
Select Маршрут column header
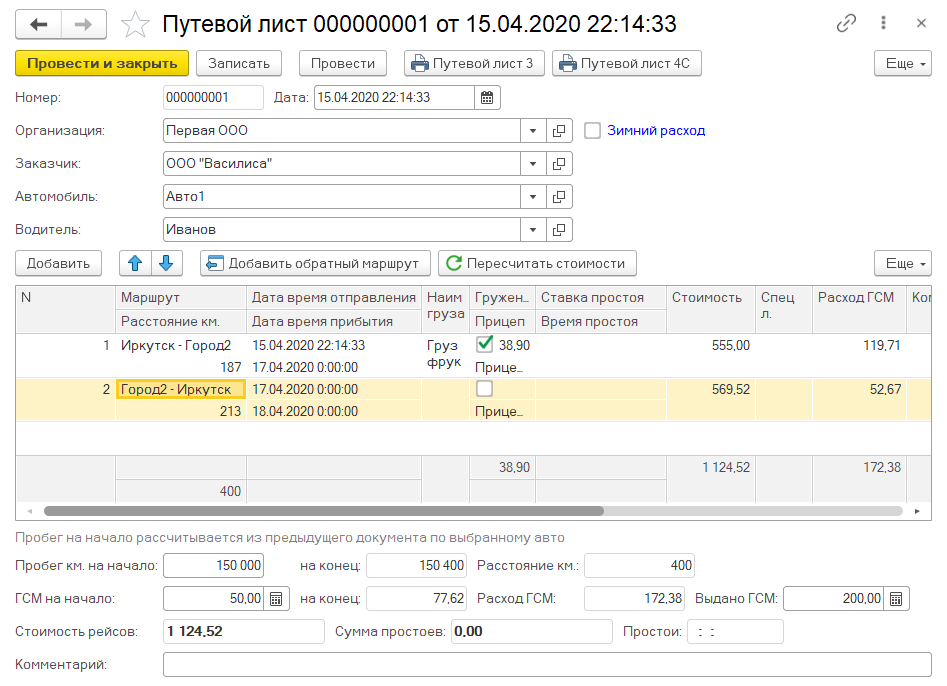(181, 298)
